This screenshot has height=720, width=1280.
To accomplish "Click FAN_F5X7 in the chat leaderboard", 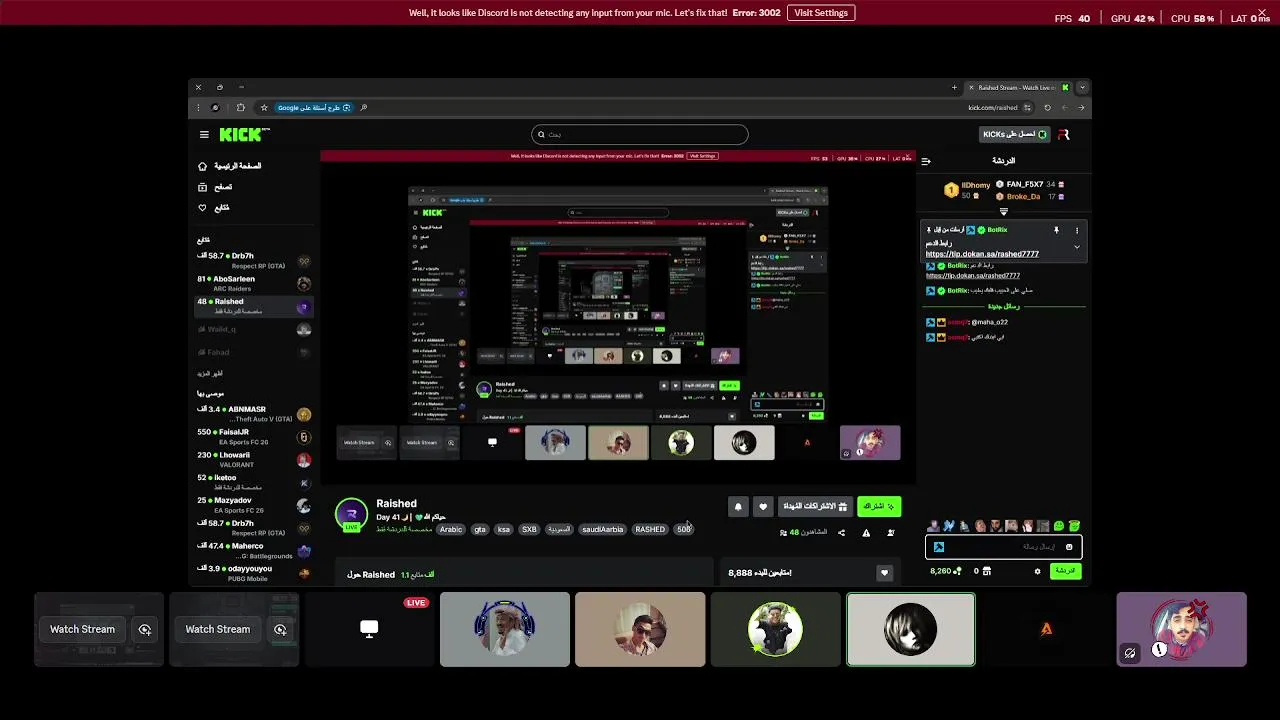I will (x=1025, y=185).
